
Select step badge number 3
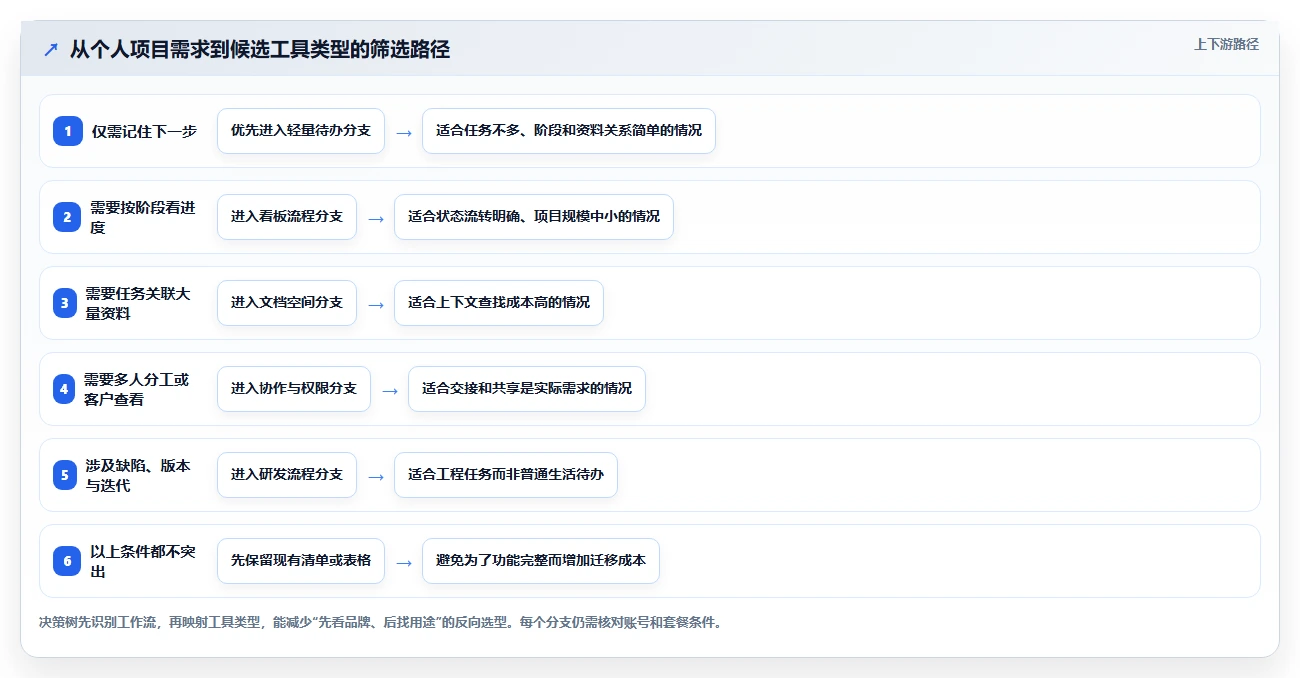click(65, 303)
